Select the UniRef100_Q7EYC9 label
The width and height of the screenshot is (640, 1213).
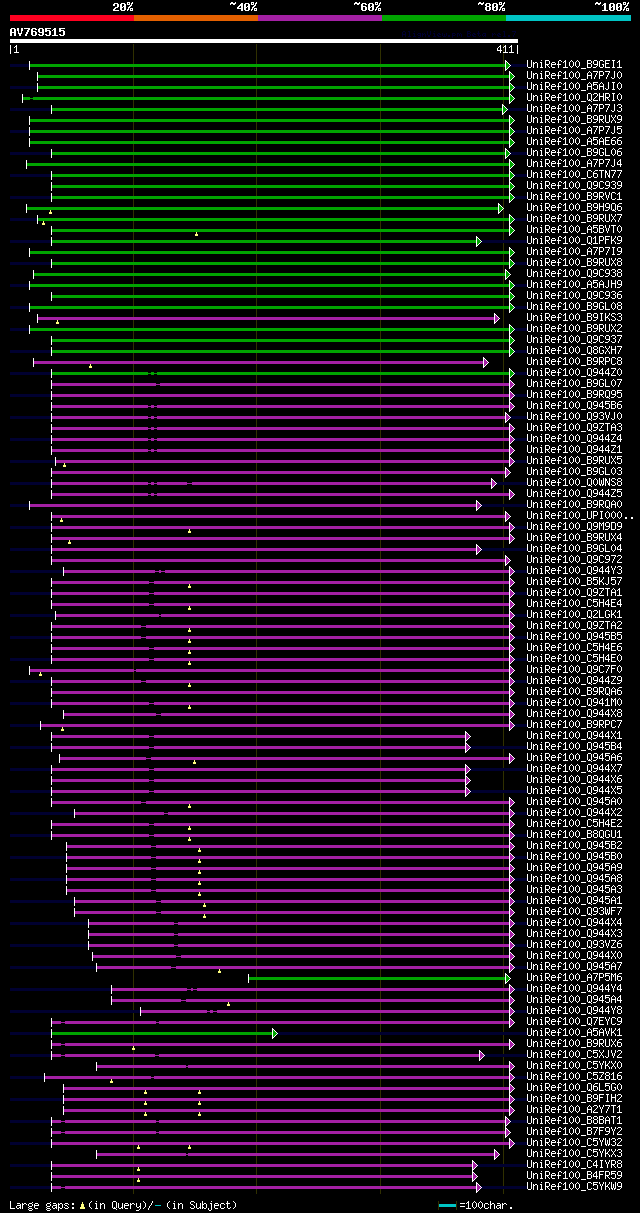tap(574, 1022)
